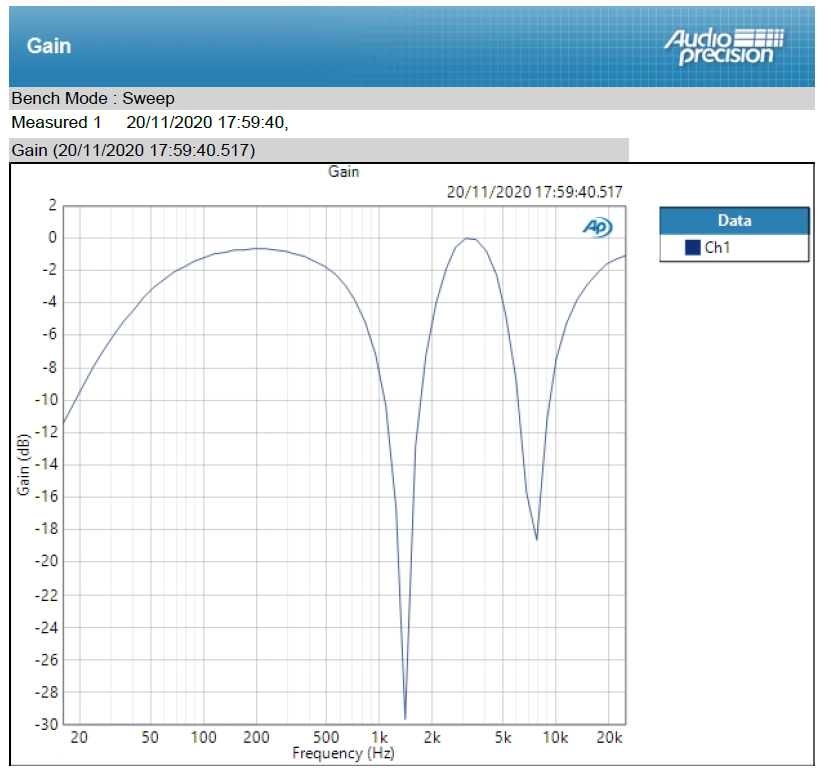Click the '100' tick on frequency axis
The image size is (831, 777).
coord(204,737)
